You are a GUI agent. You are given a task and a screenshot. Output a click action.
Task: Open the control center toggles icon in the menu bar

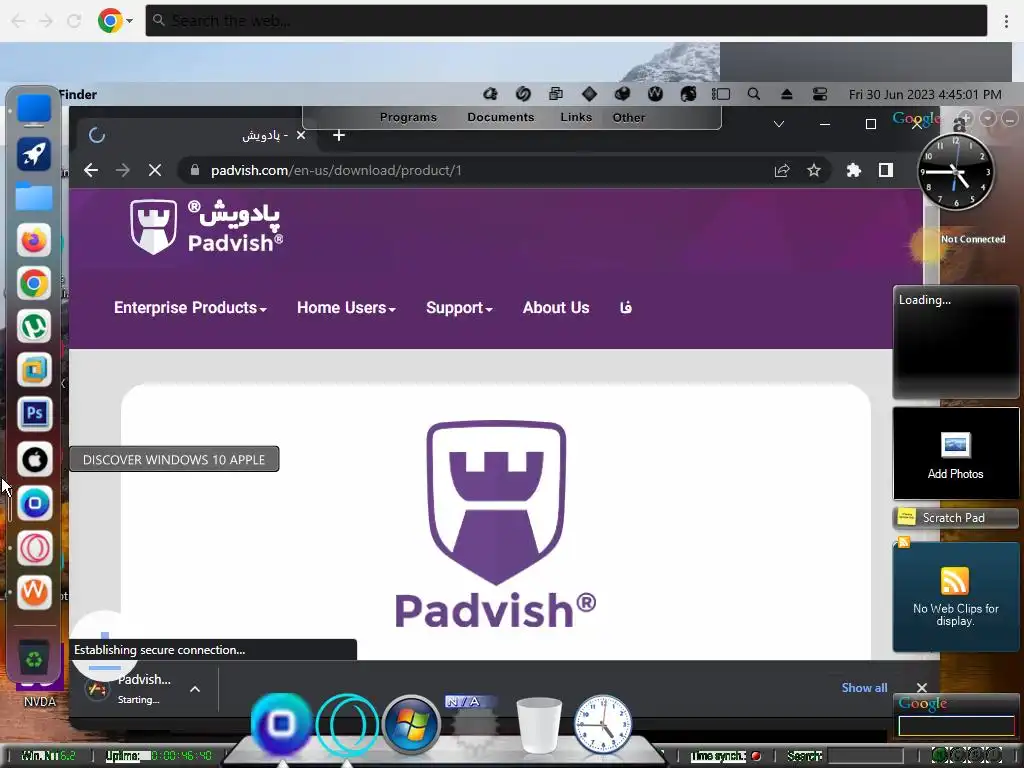820,94
